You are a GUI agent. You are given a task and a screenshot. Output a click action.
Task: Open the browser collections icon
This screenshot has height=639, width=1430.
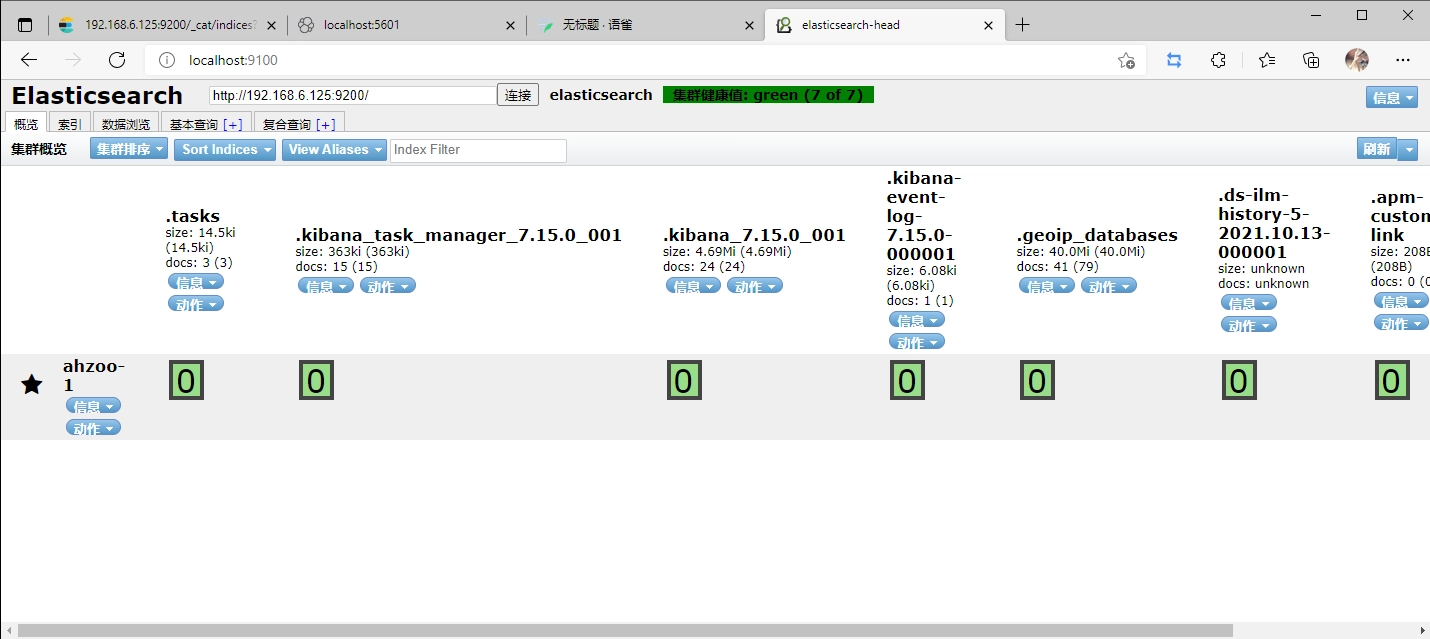coord(1312,60)
